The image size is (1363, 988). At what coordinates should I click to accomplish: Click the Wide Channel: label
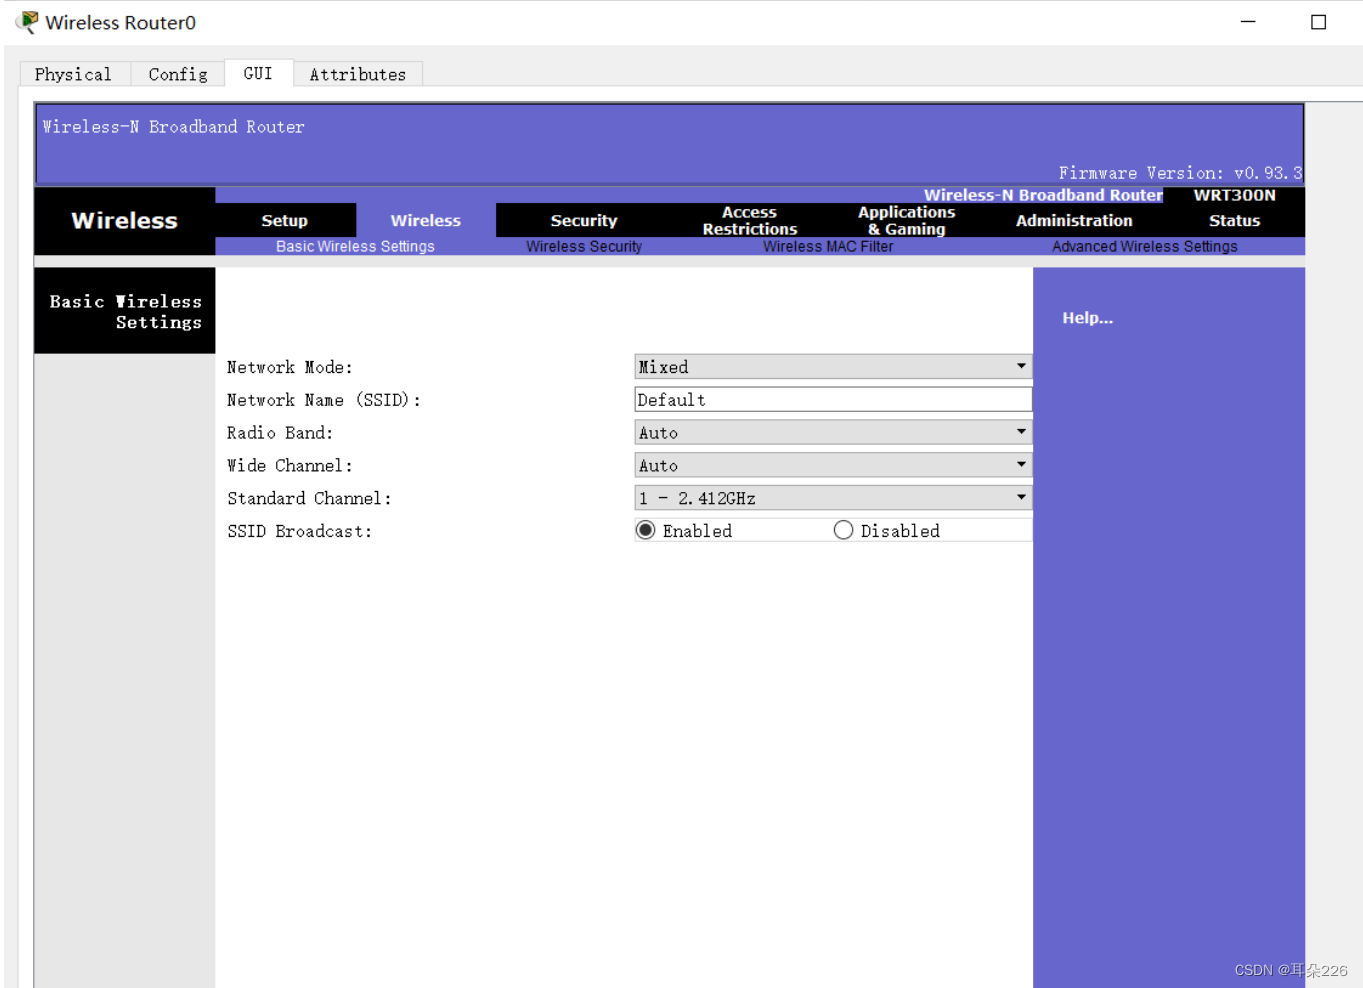pyautogui.click(x=290, y=466)
